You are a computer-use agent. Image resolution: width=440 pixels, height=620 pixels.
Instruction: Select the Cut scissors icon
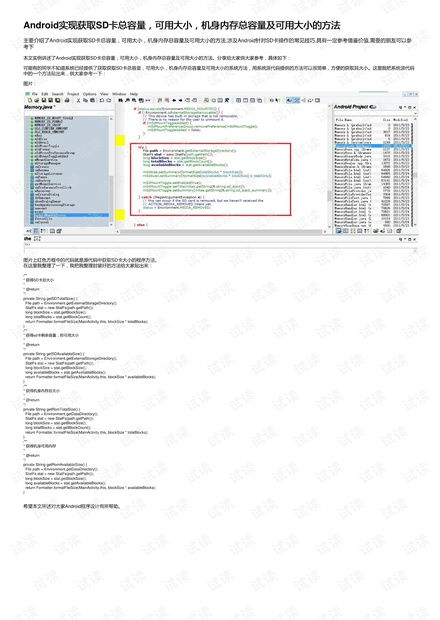click(78, 100)
